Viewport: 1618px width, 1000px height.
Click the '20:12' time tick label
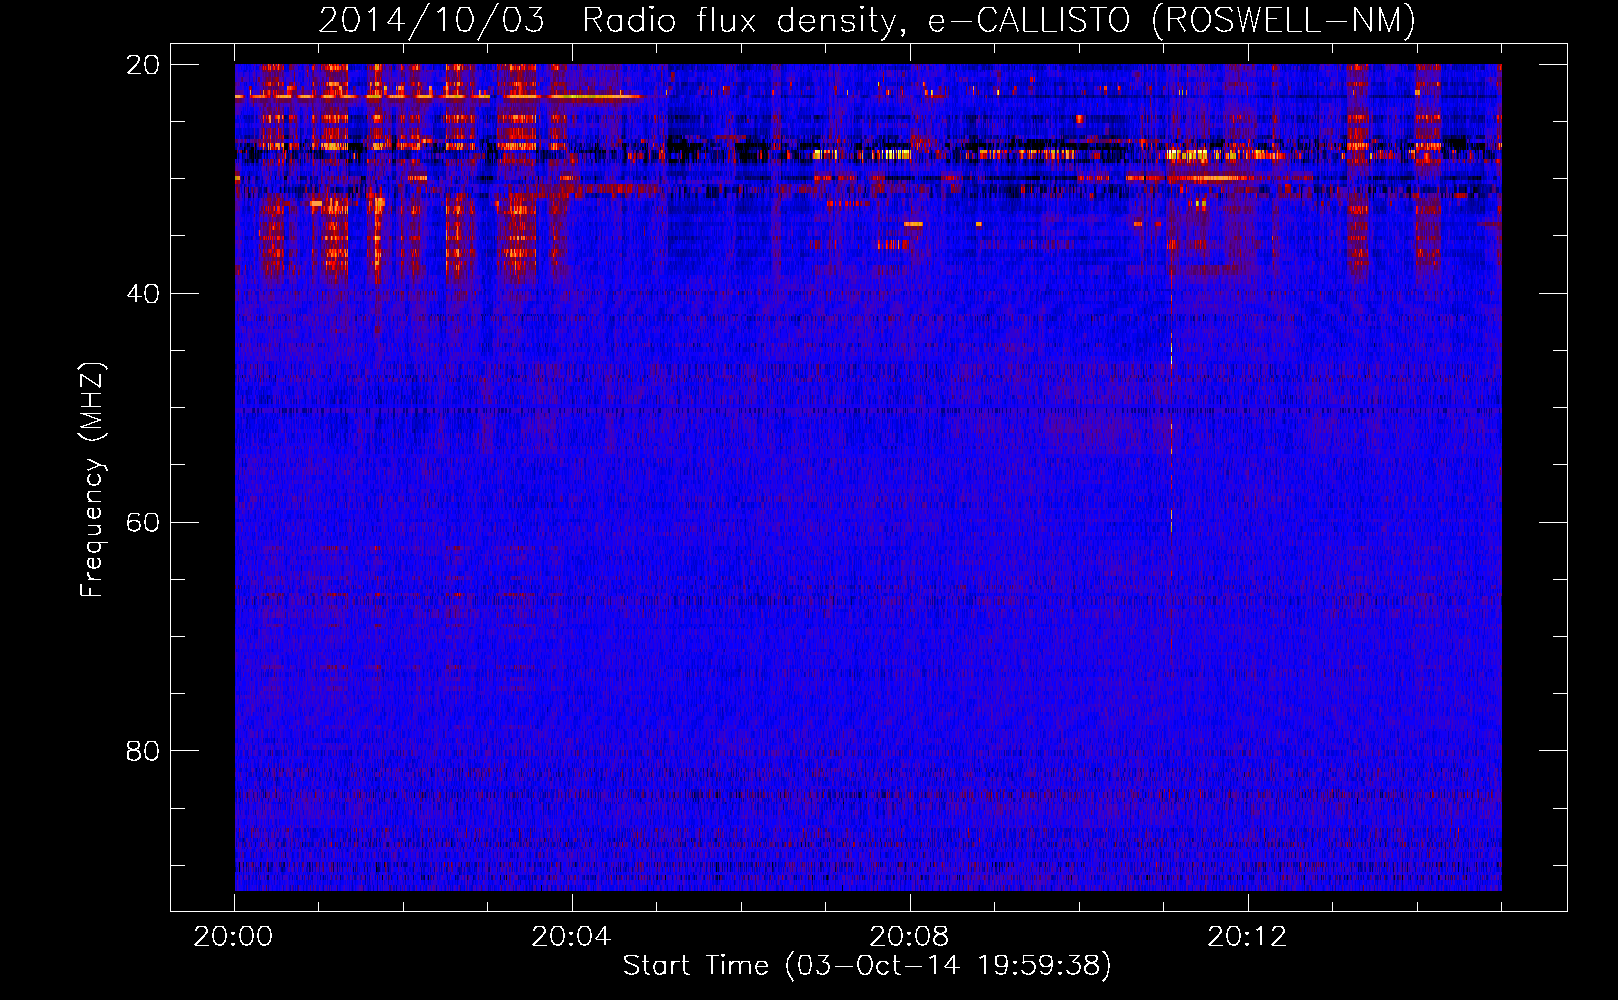[1247, 937]
